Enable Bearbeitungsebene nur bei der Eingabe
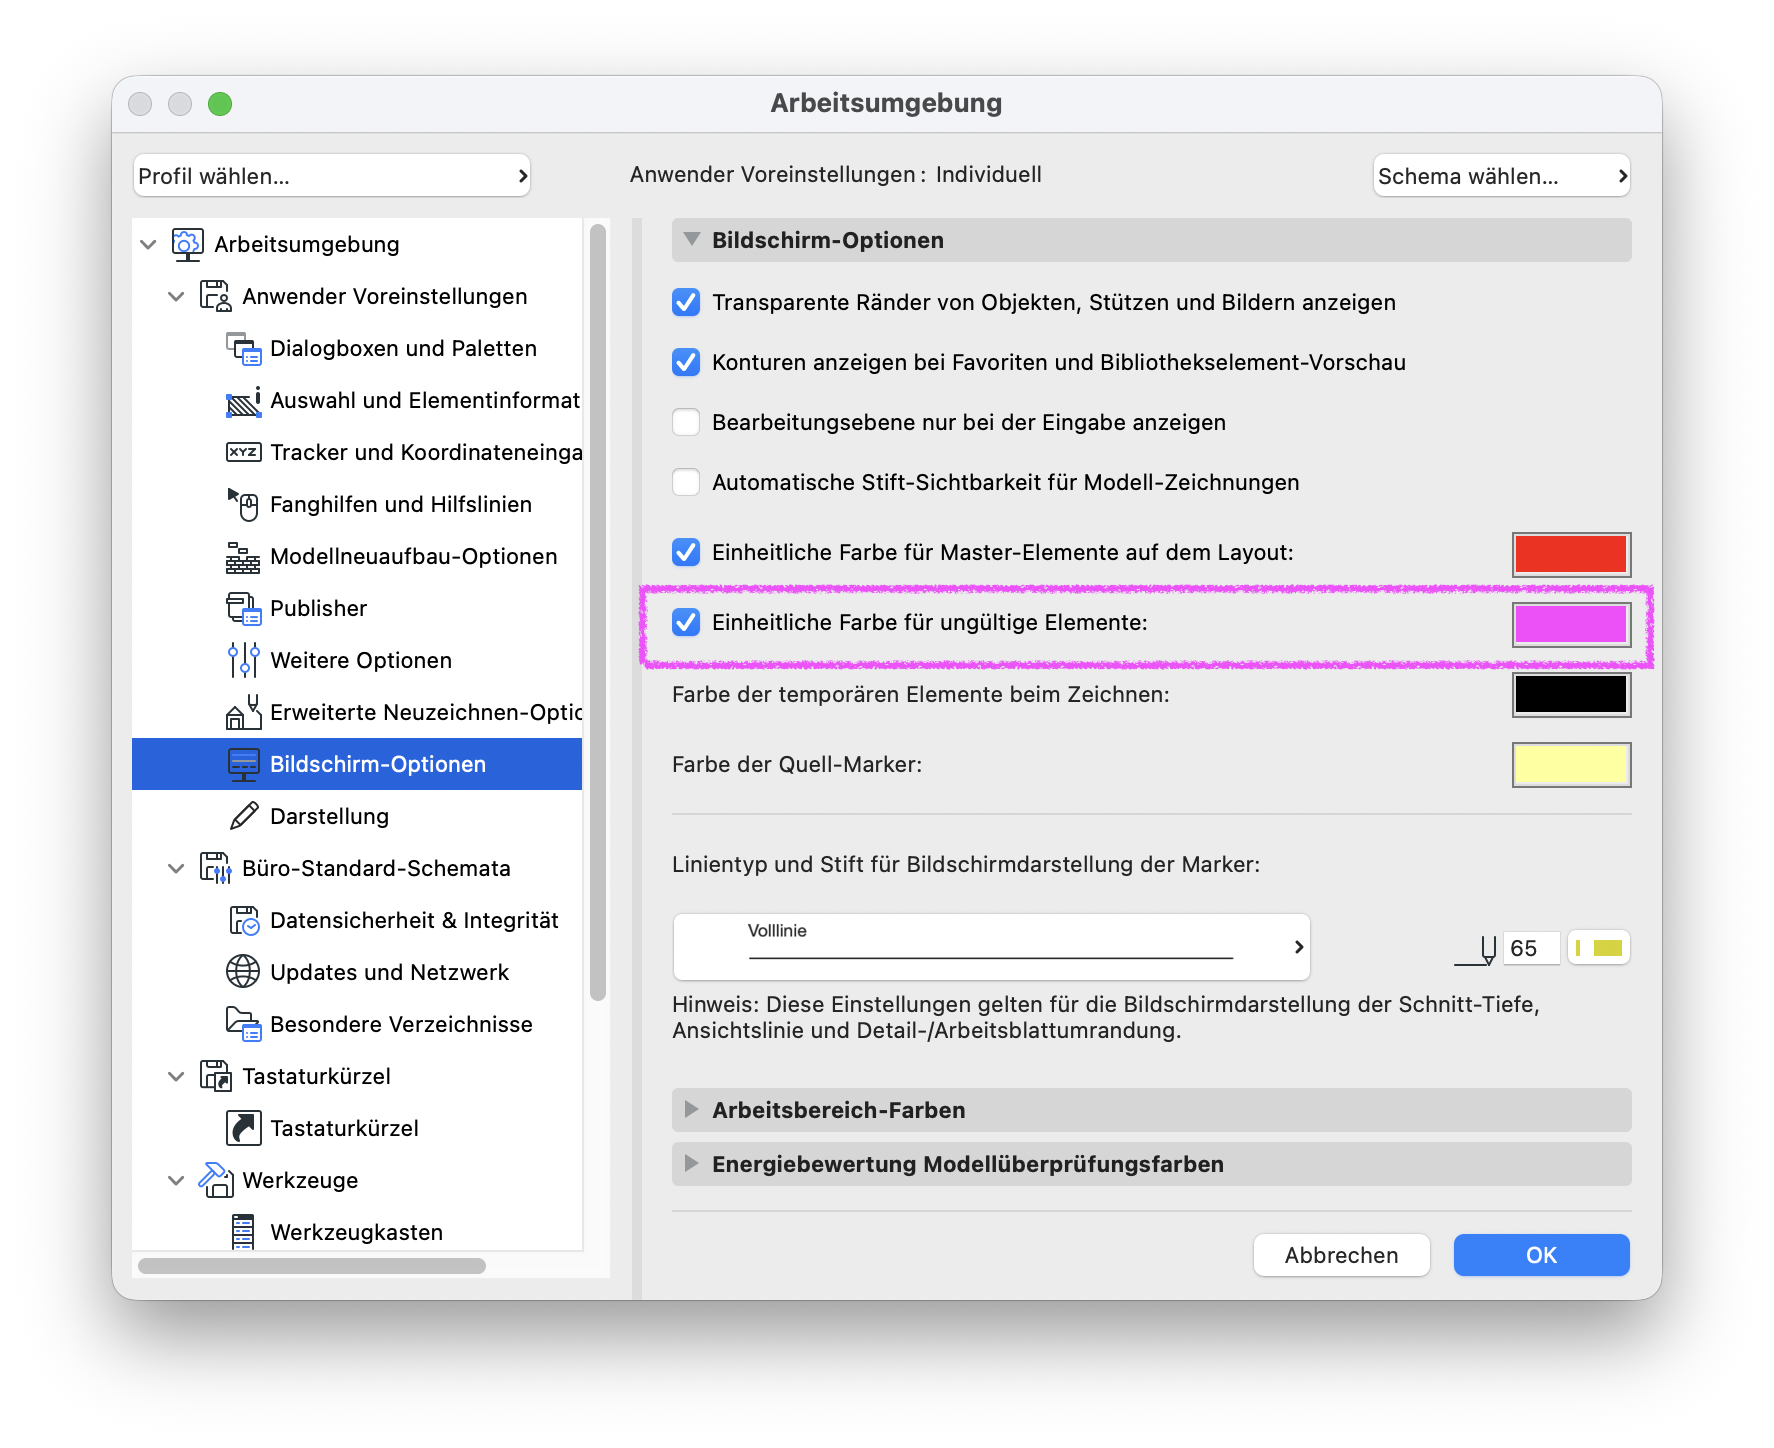 (686, 422)
